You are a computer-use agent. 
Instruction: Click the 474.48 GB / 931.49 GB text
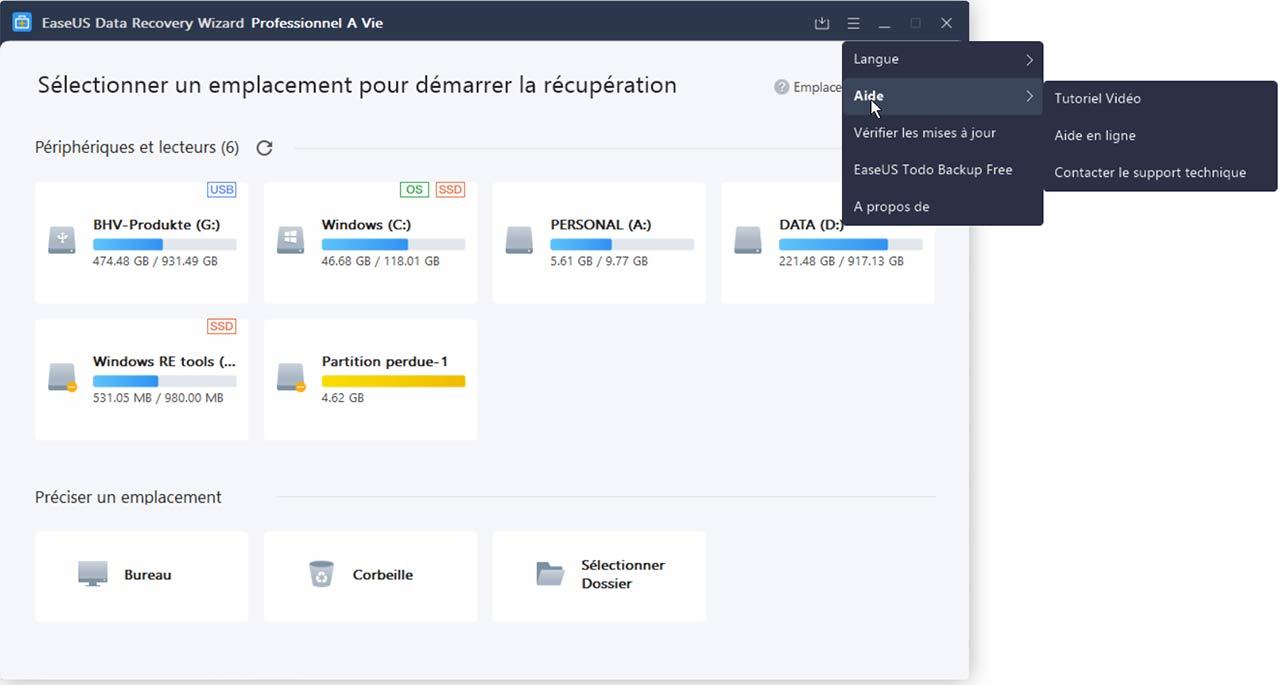tap(155, 261)
